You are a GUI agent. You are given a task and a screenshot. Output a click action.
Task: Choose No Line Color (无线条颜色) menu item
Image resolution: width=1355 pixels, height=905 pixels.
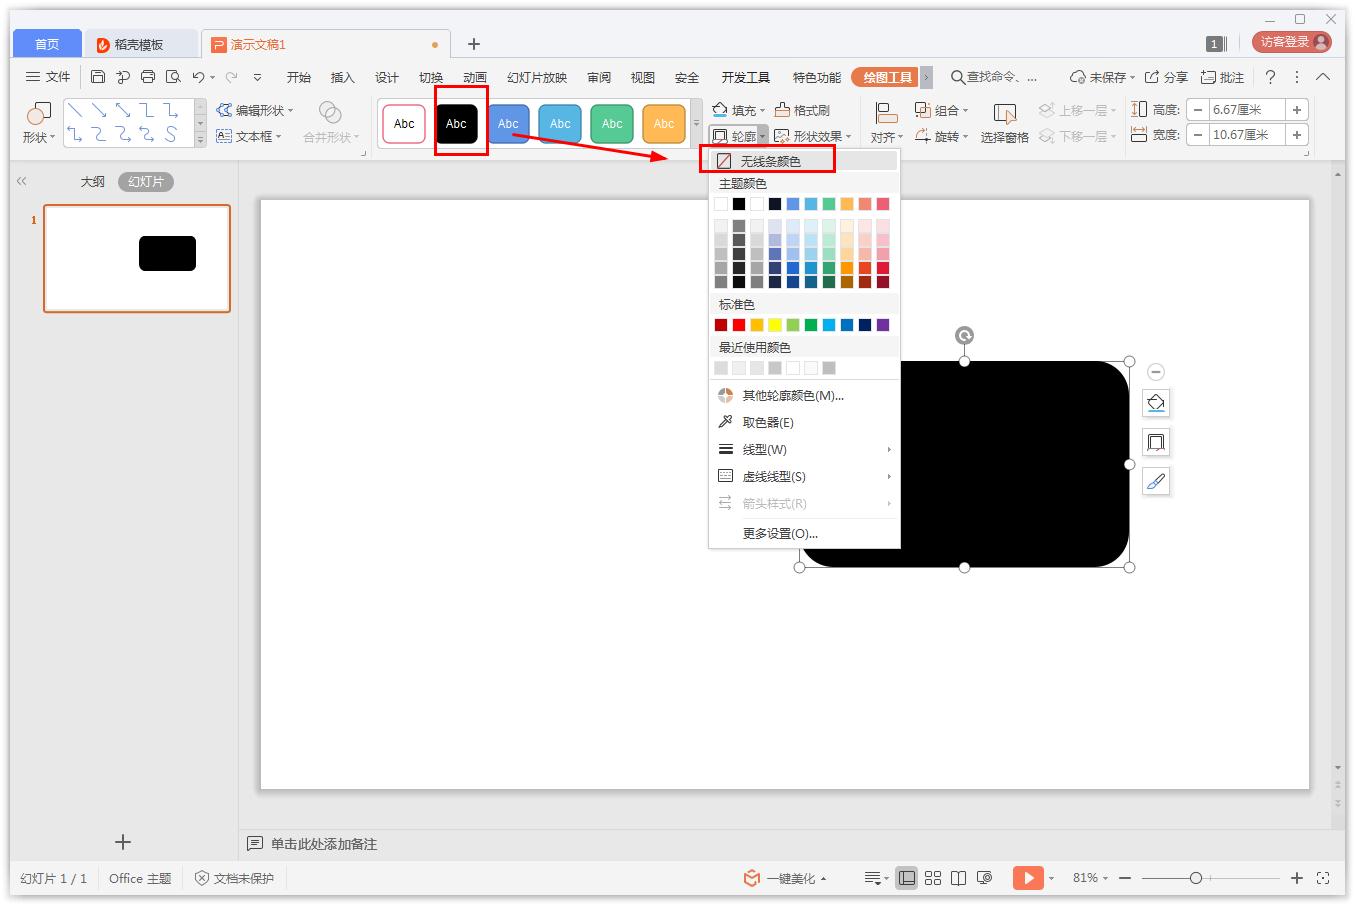coord(769,161)
